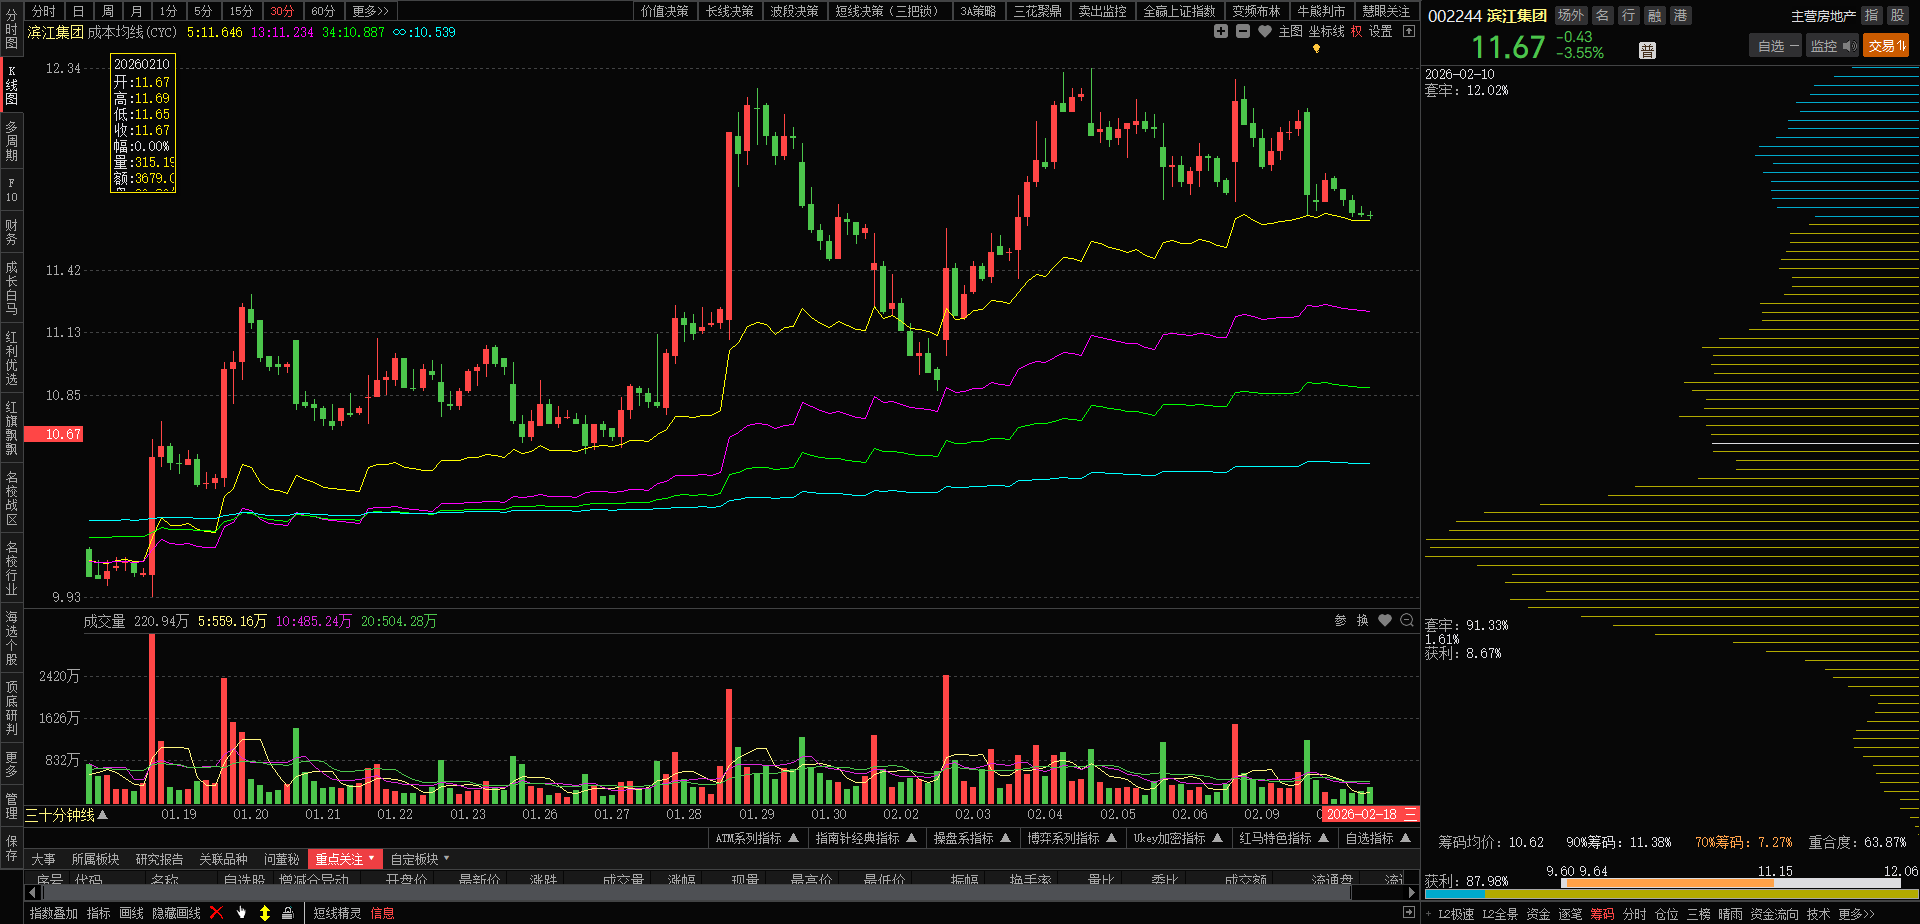Click the 价值决策 button

pyautogui.click(x=665, y=11)
